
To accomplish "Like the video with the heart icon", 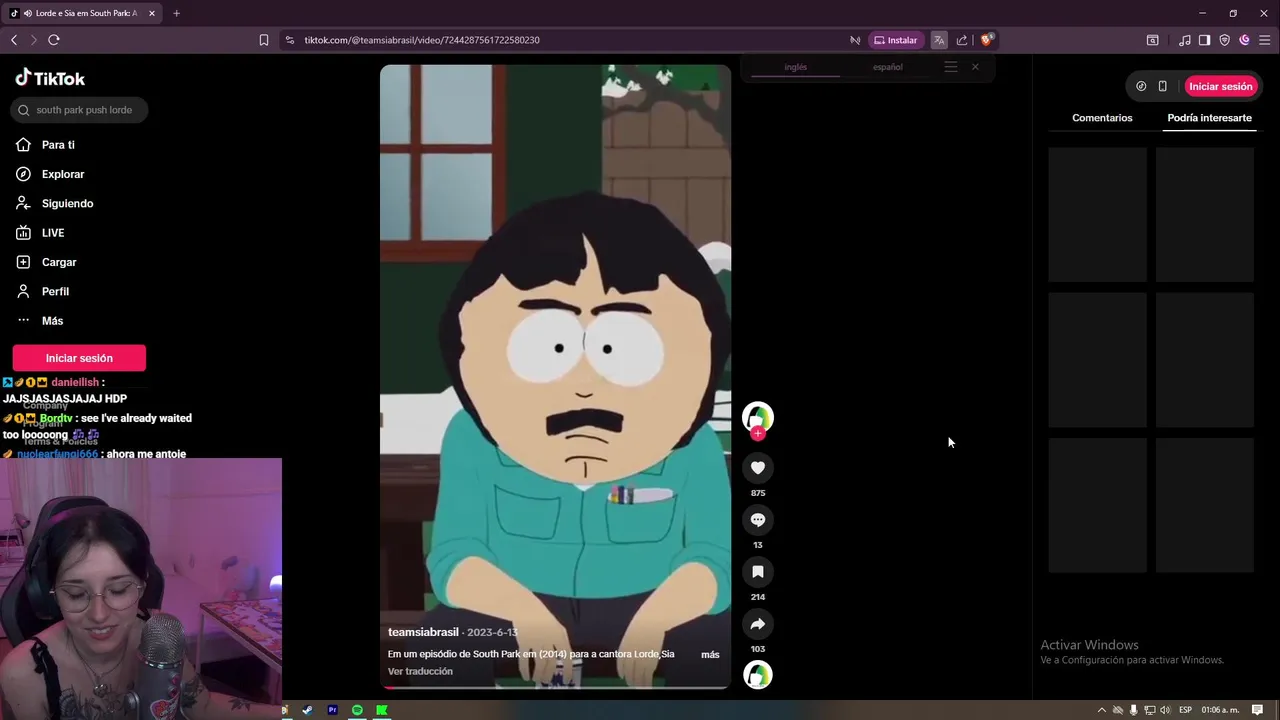I will [758, 468].
